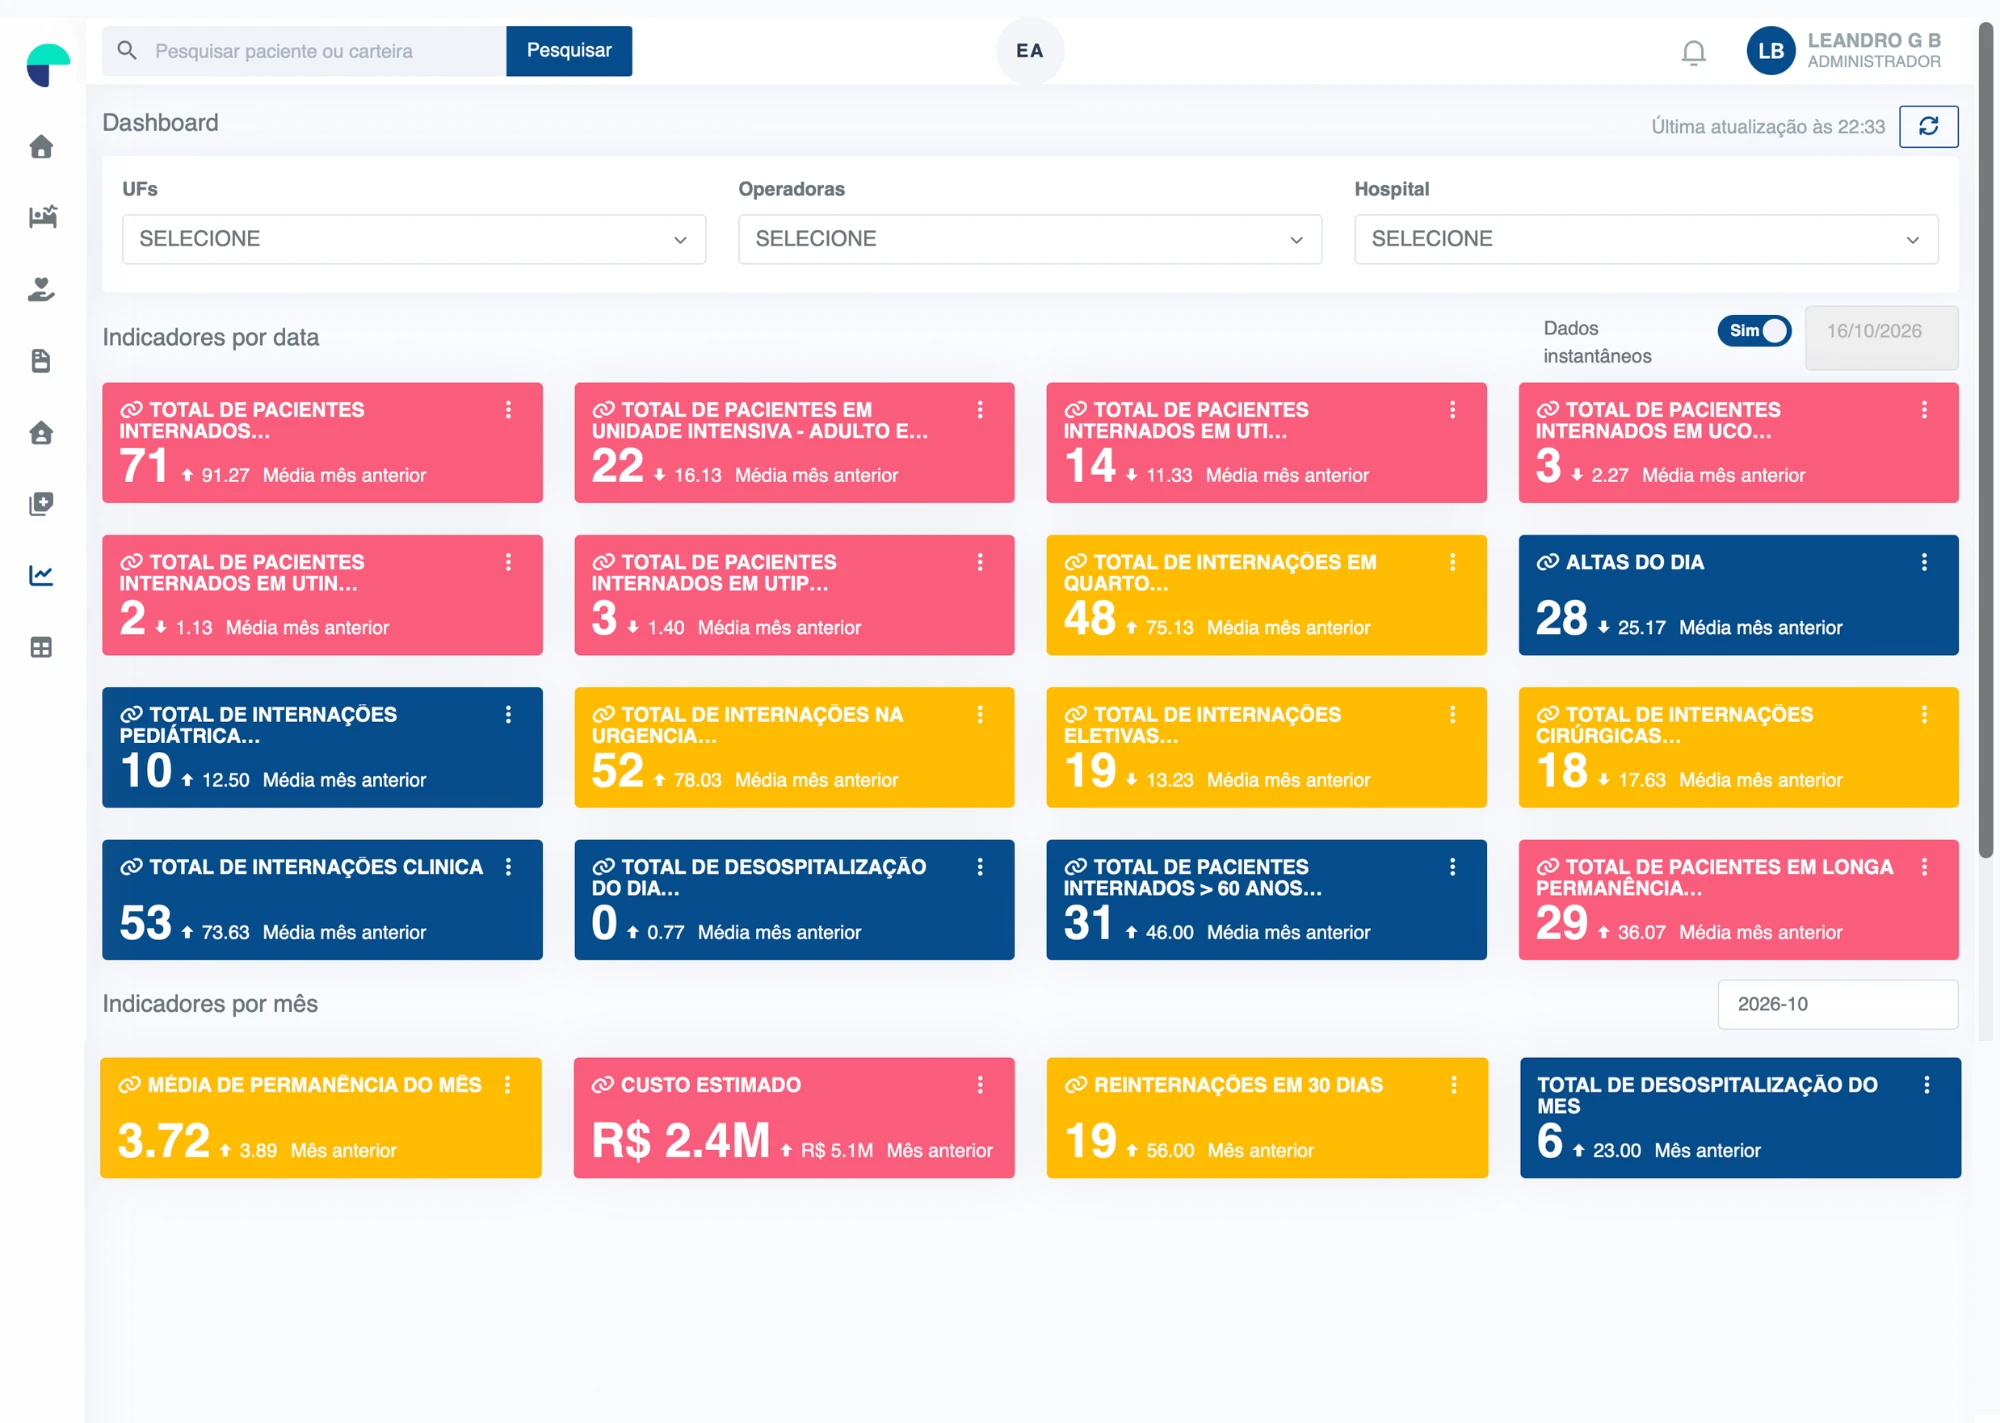Expand the Hospital SELECIONE dropdown
2000x1423 pixels.
click(x=1646, y=239)
